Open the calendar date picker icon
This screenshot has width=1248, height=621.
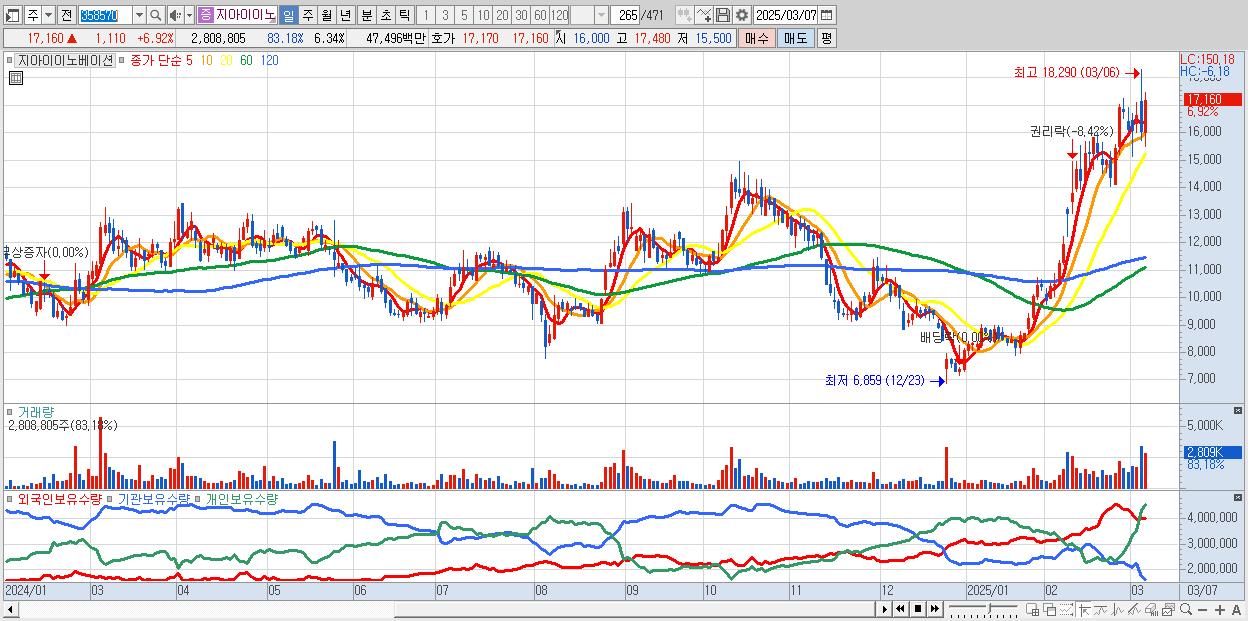tap(826, 15)
